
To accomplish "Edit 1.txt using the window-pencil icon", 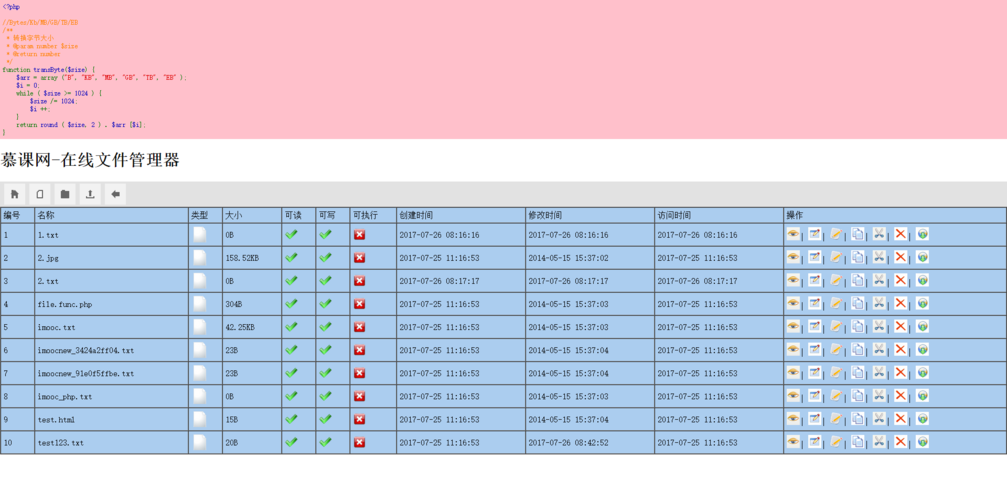I will tap(814, 234).
